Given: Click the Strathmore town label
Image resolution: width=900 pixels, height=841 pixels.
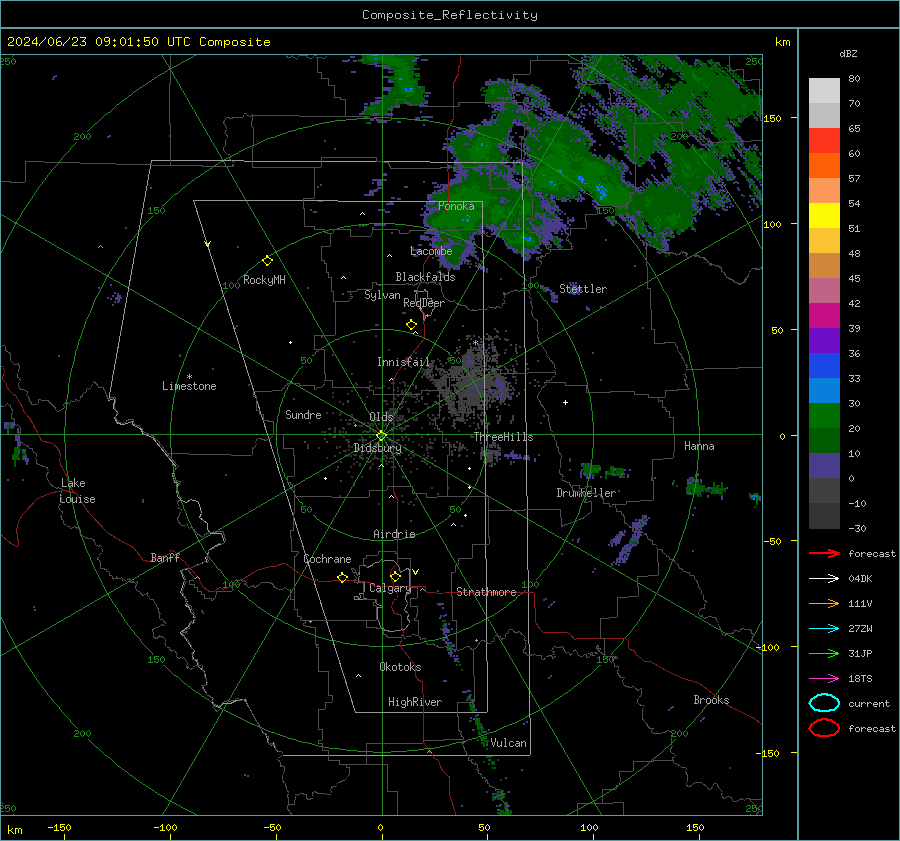Looking at the screenshot, I should coord(486,592).
